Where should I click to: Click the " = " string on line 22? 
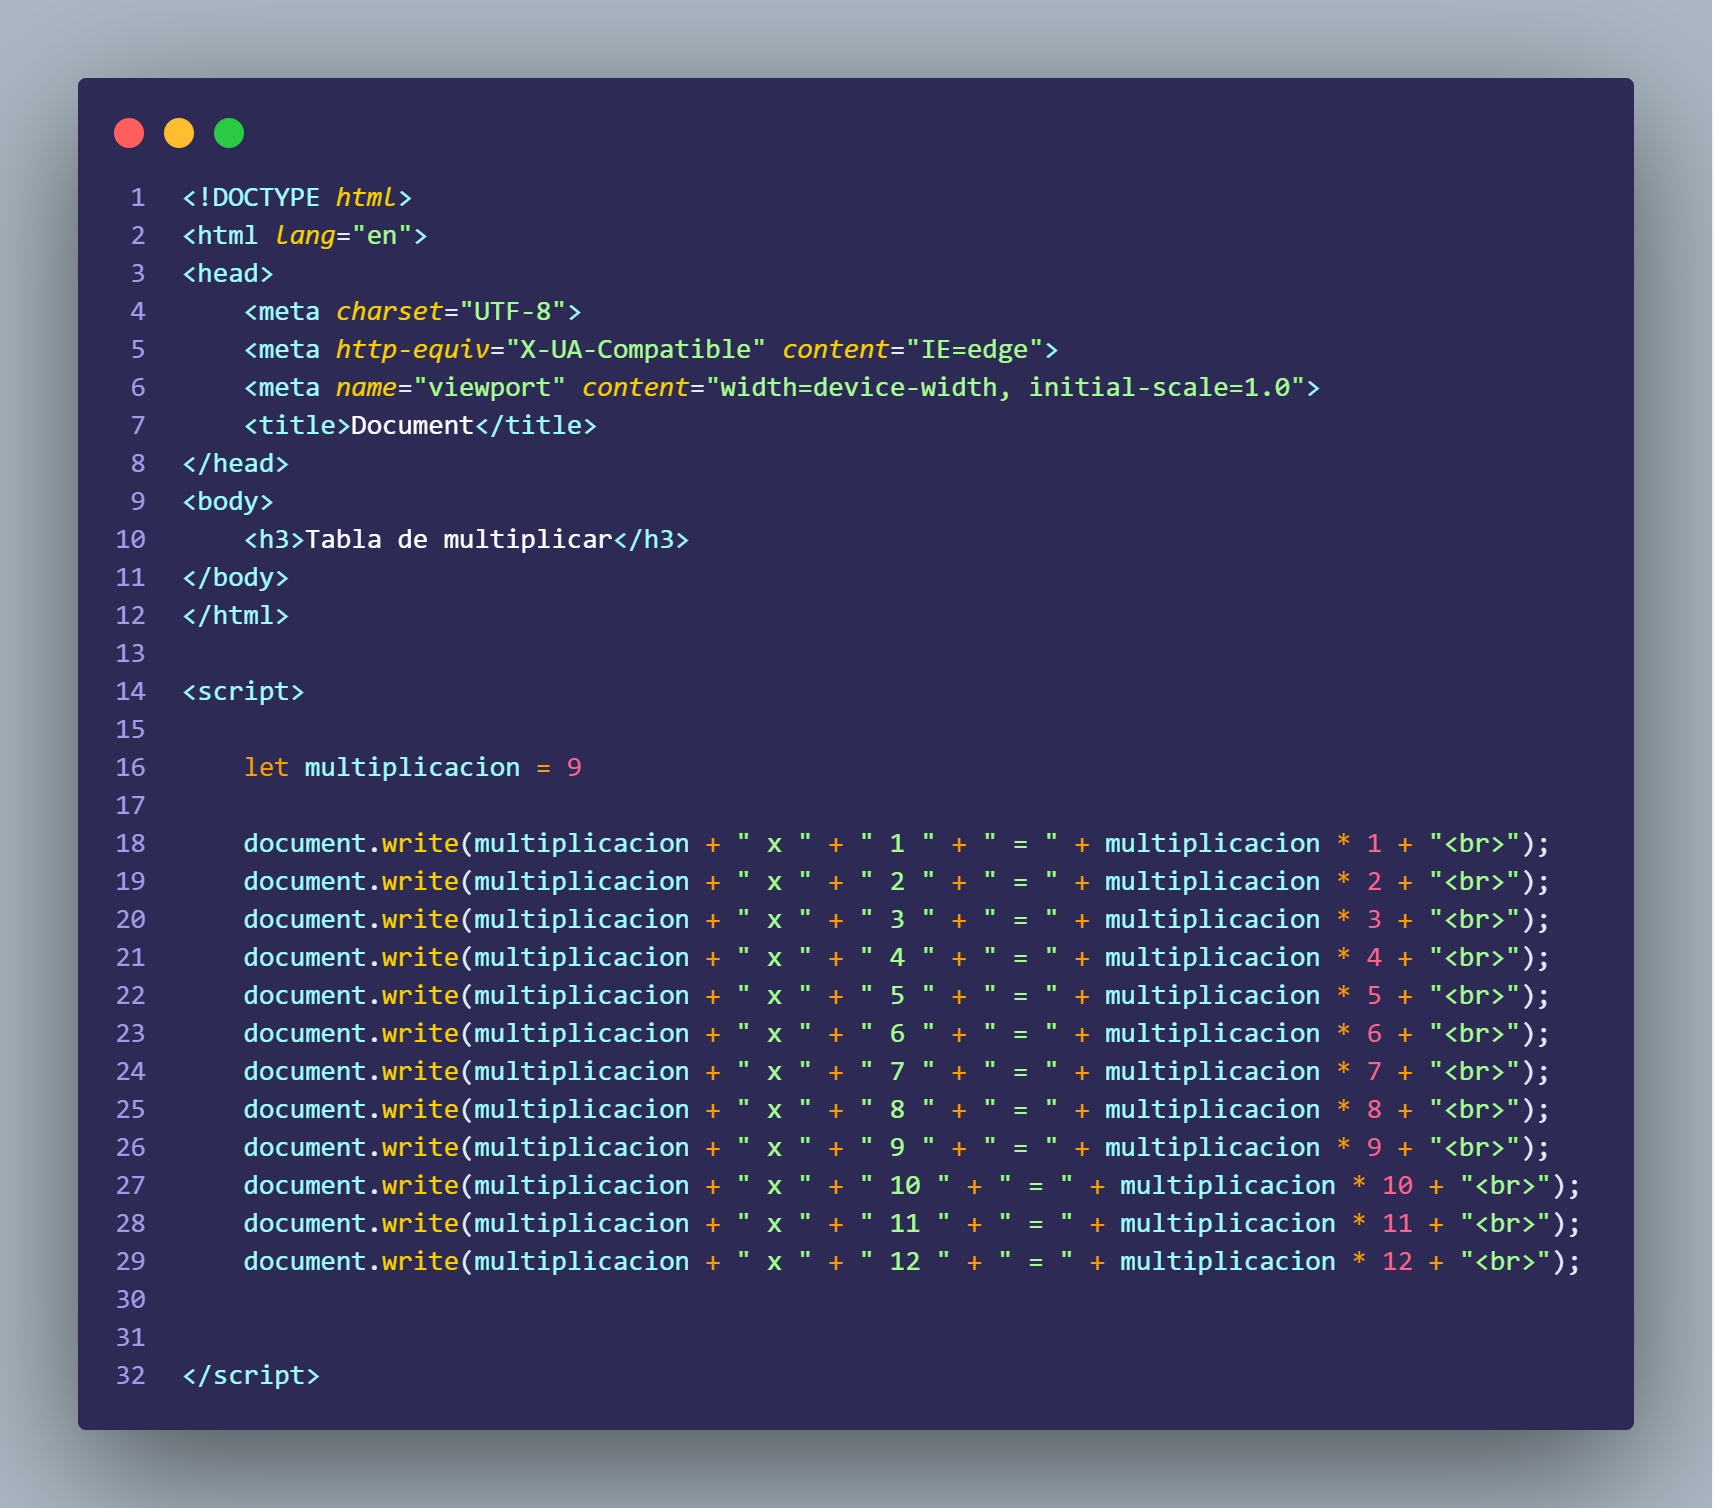[1020, 995]
